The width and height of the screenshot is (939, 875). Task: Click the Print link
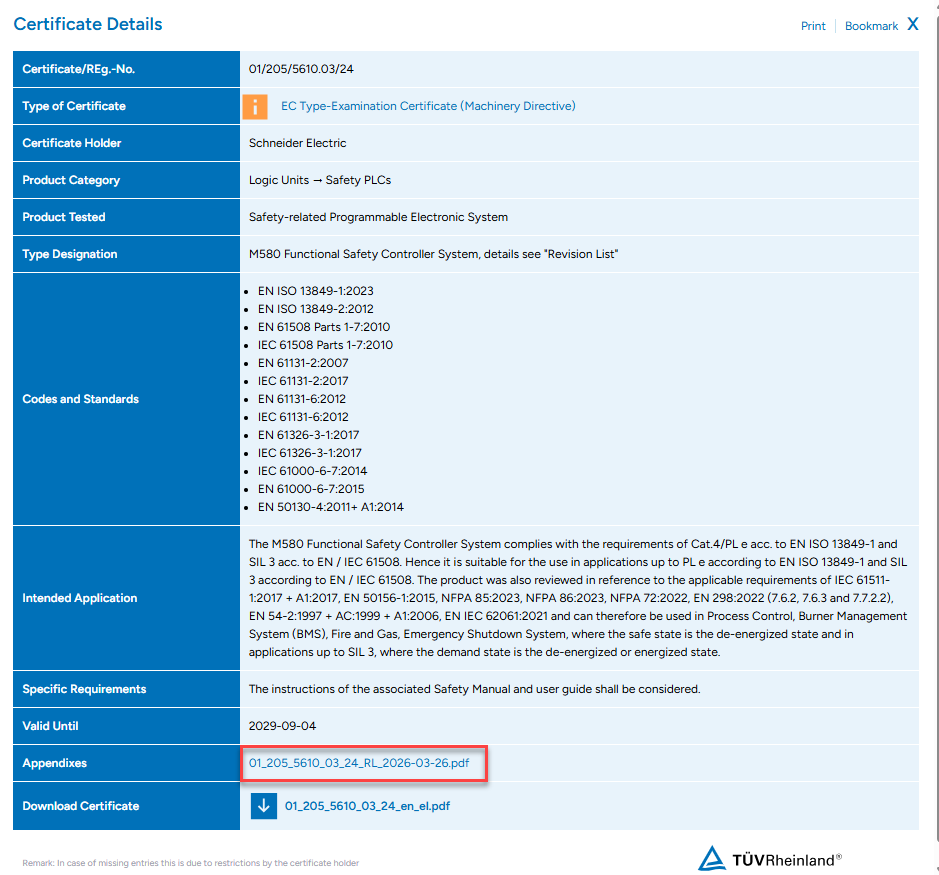[813, 26]
